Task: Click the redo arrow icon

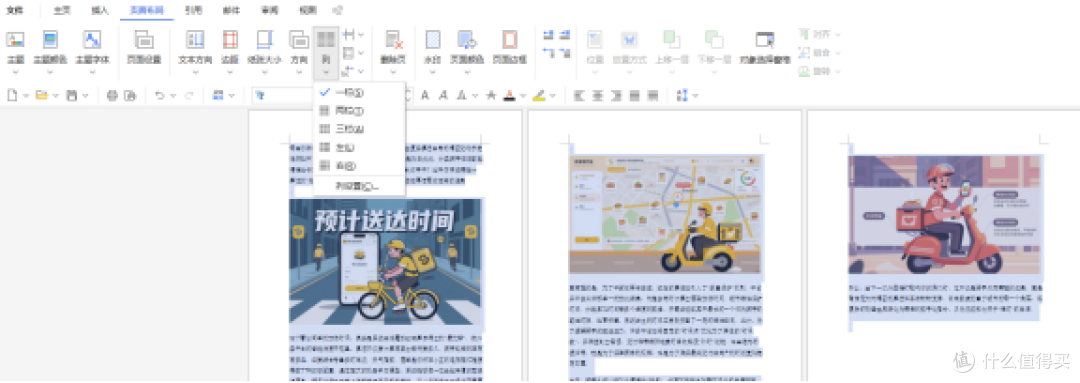Action: pos(189,95)
